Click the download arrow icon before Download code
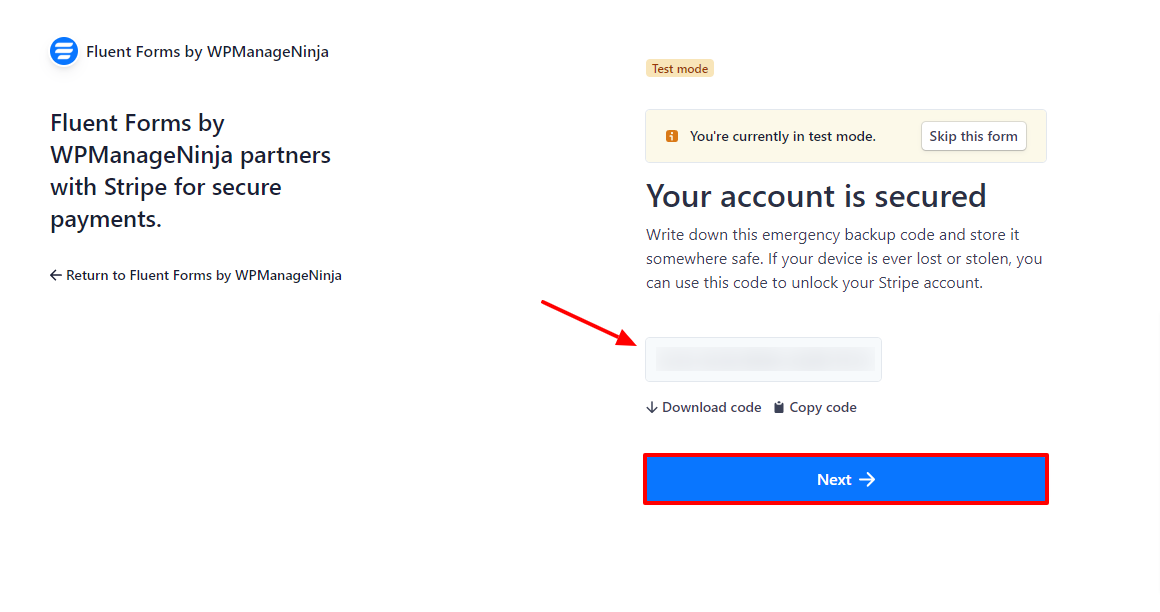The height and width of the screenshot is (612, 1160). 652,408
